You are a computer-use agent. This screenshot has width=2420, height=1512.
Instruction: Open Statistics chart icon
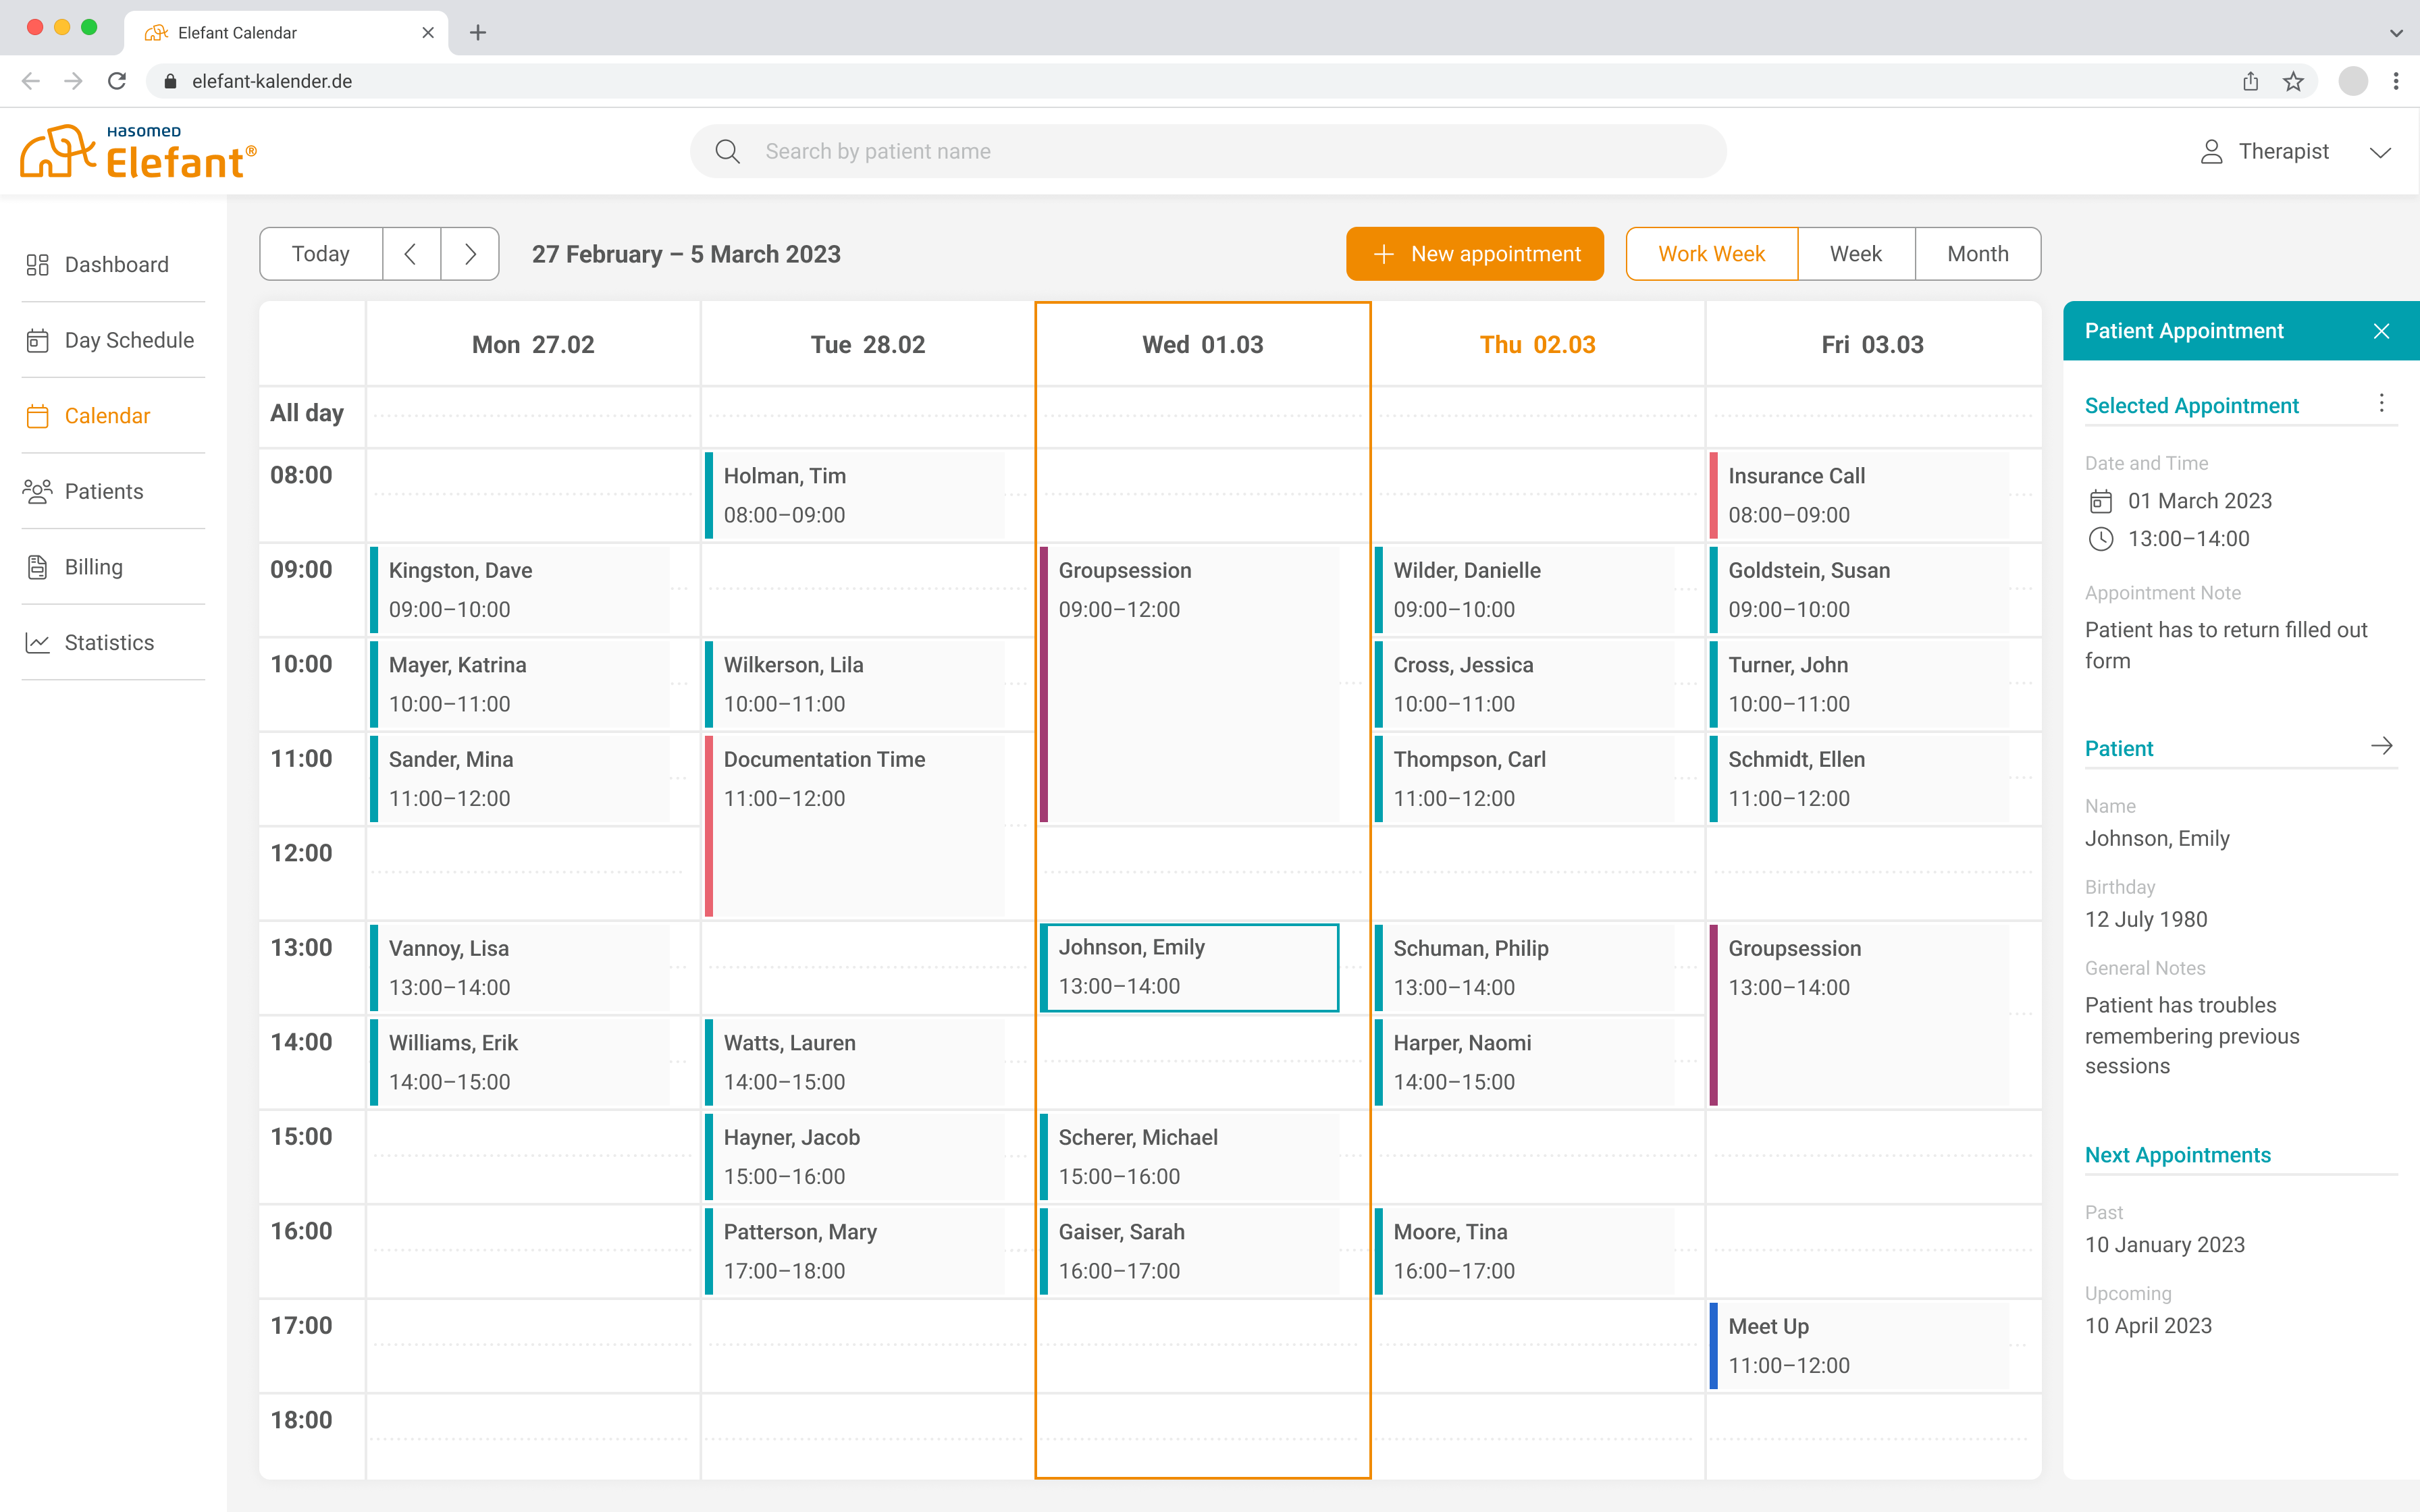pyautogui.click(x=37, y=643)
